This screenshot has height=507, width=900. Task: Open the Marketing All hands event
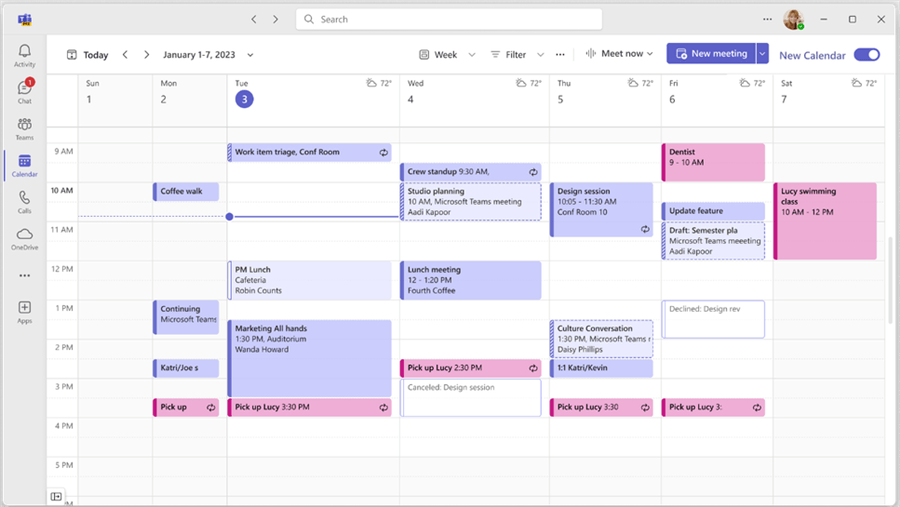(x=309, y=358)
